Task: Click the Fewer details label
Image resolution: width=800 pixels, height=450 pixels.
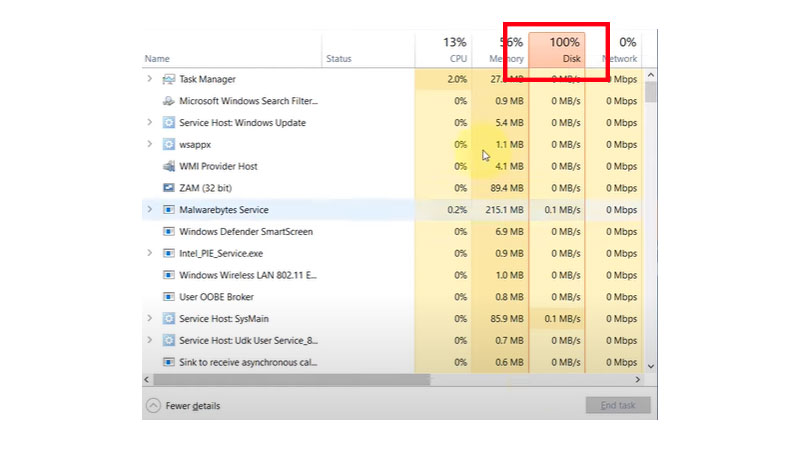Action: coord(193,406)
